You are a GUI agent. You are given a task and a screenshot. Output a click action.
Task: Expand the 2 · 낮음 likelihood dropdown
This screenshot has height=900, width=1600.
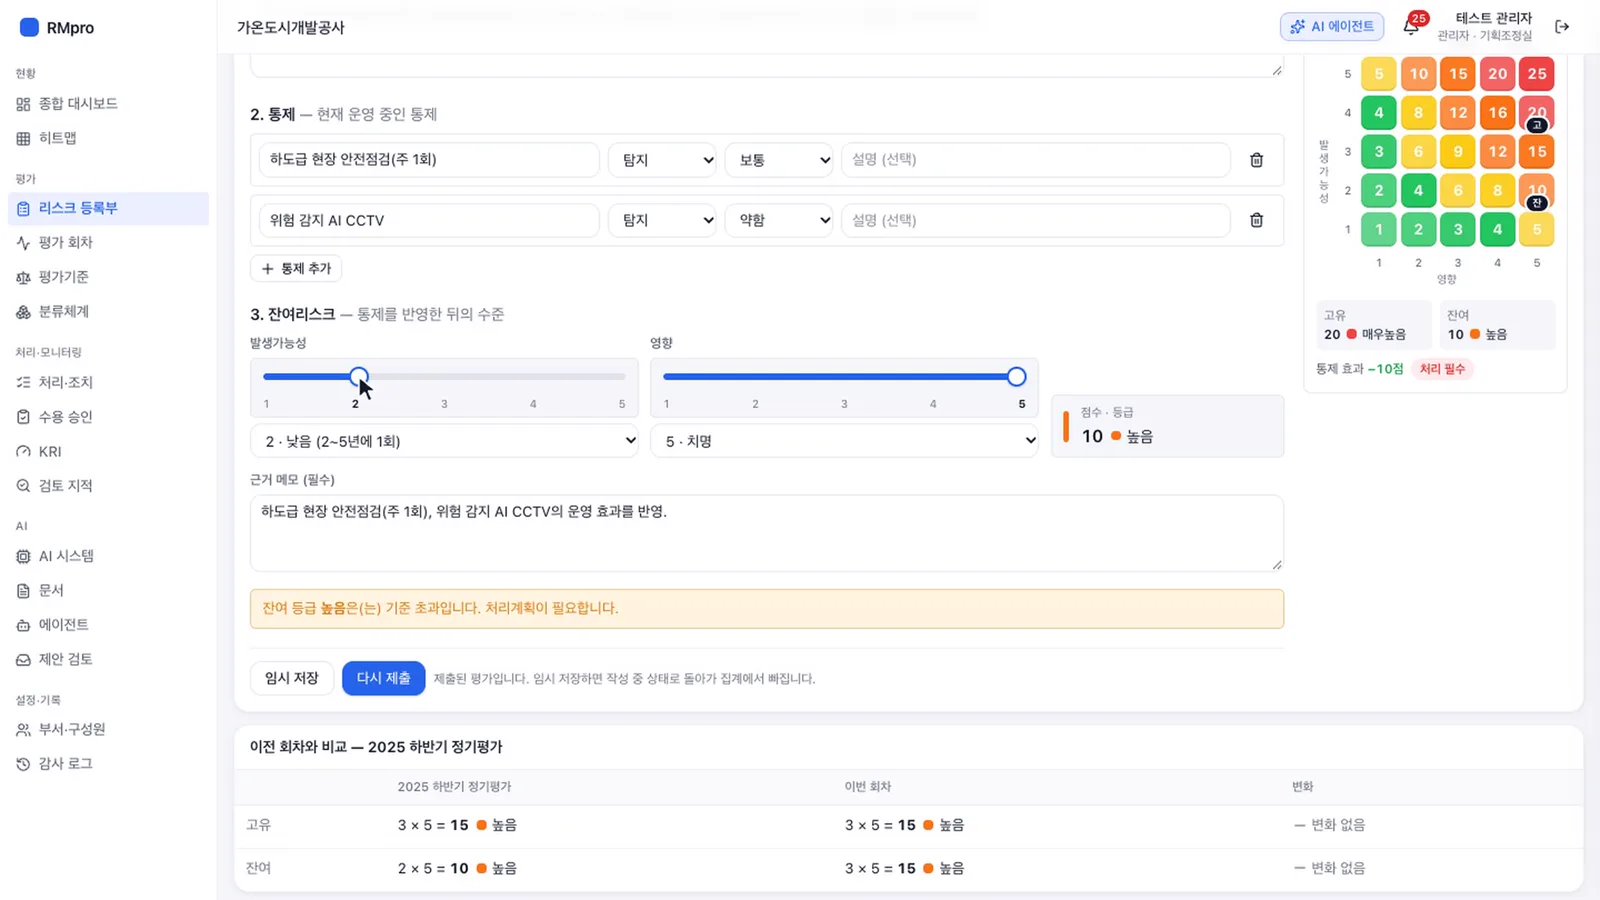tap(444, 441)
